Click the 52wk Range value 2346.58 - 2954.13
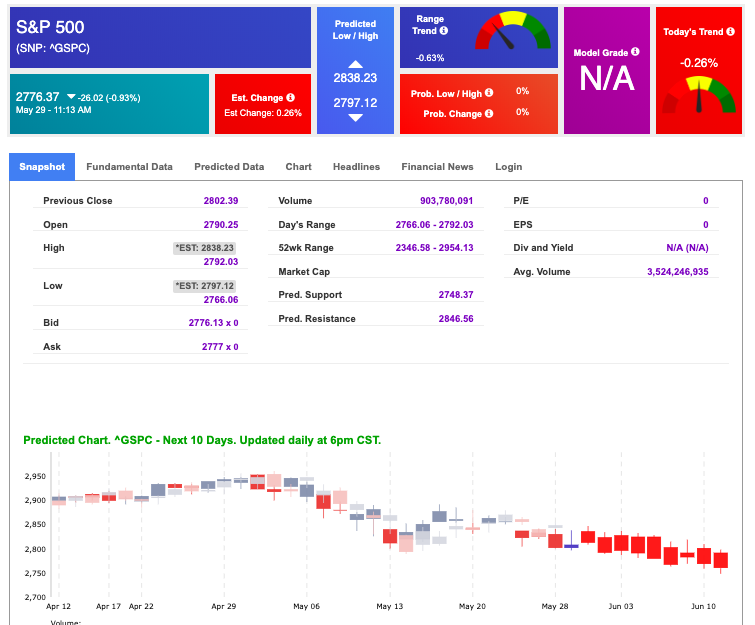Viewport: 755px width, 625px height. pyautogui.click(x=434, y=247)
